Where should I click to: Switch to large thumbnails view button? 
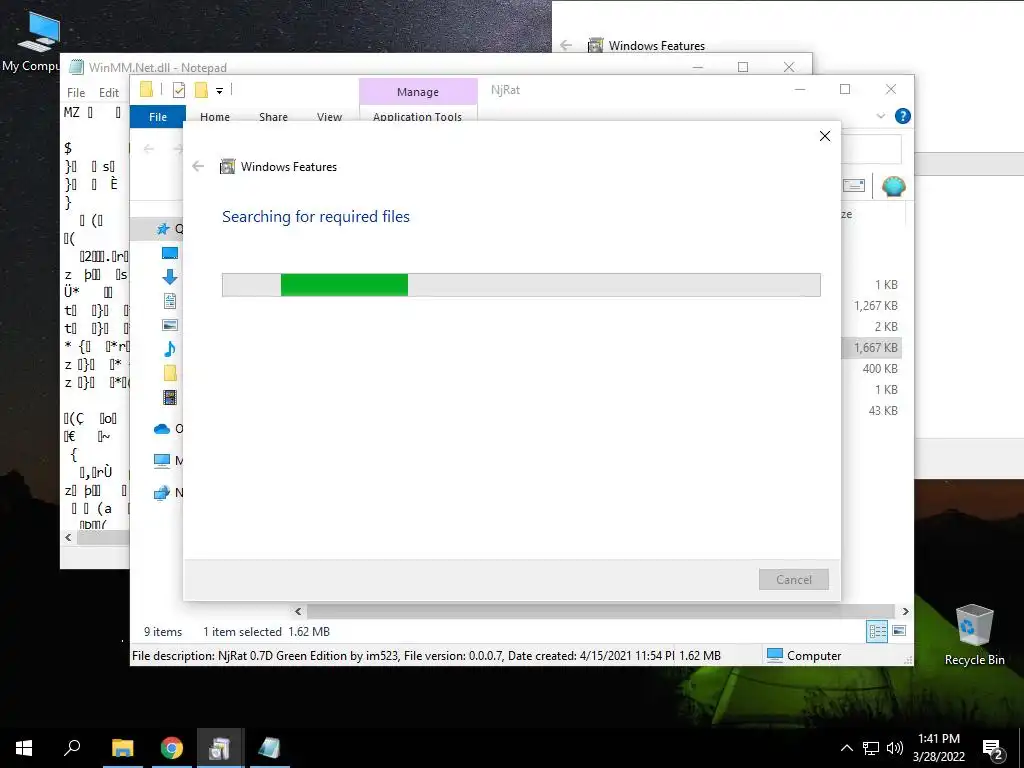[899, 631]
